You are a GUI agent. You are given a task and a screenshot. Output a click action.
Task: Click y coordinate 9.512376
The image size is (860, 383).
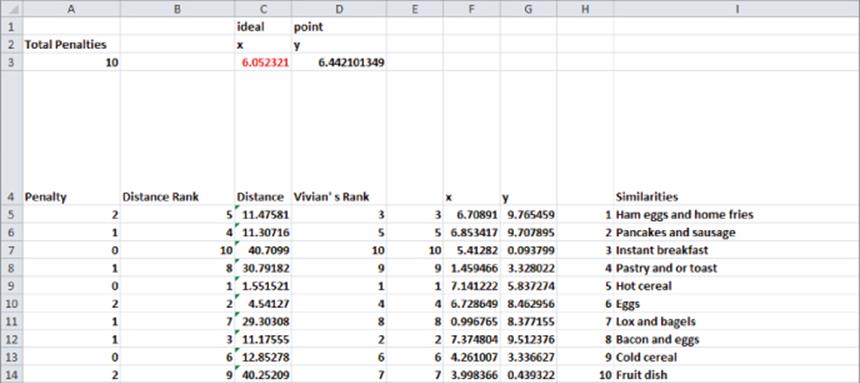pos(528,339)
